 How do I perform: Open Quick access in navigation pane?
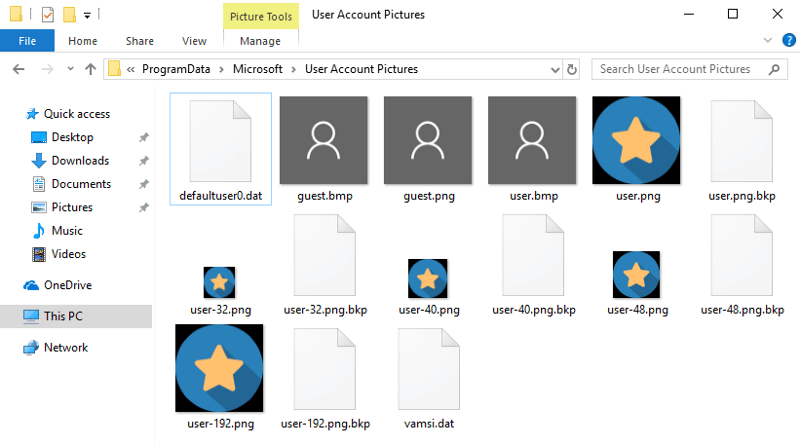(x=77, y=114)
